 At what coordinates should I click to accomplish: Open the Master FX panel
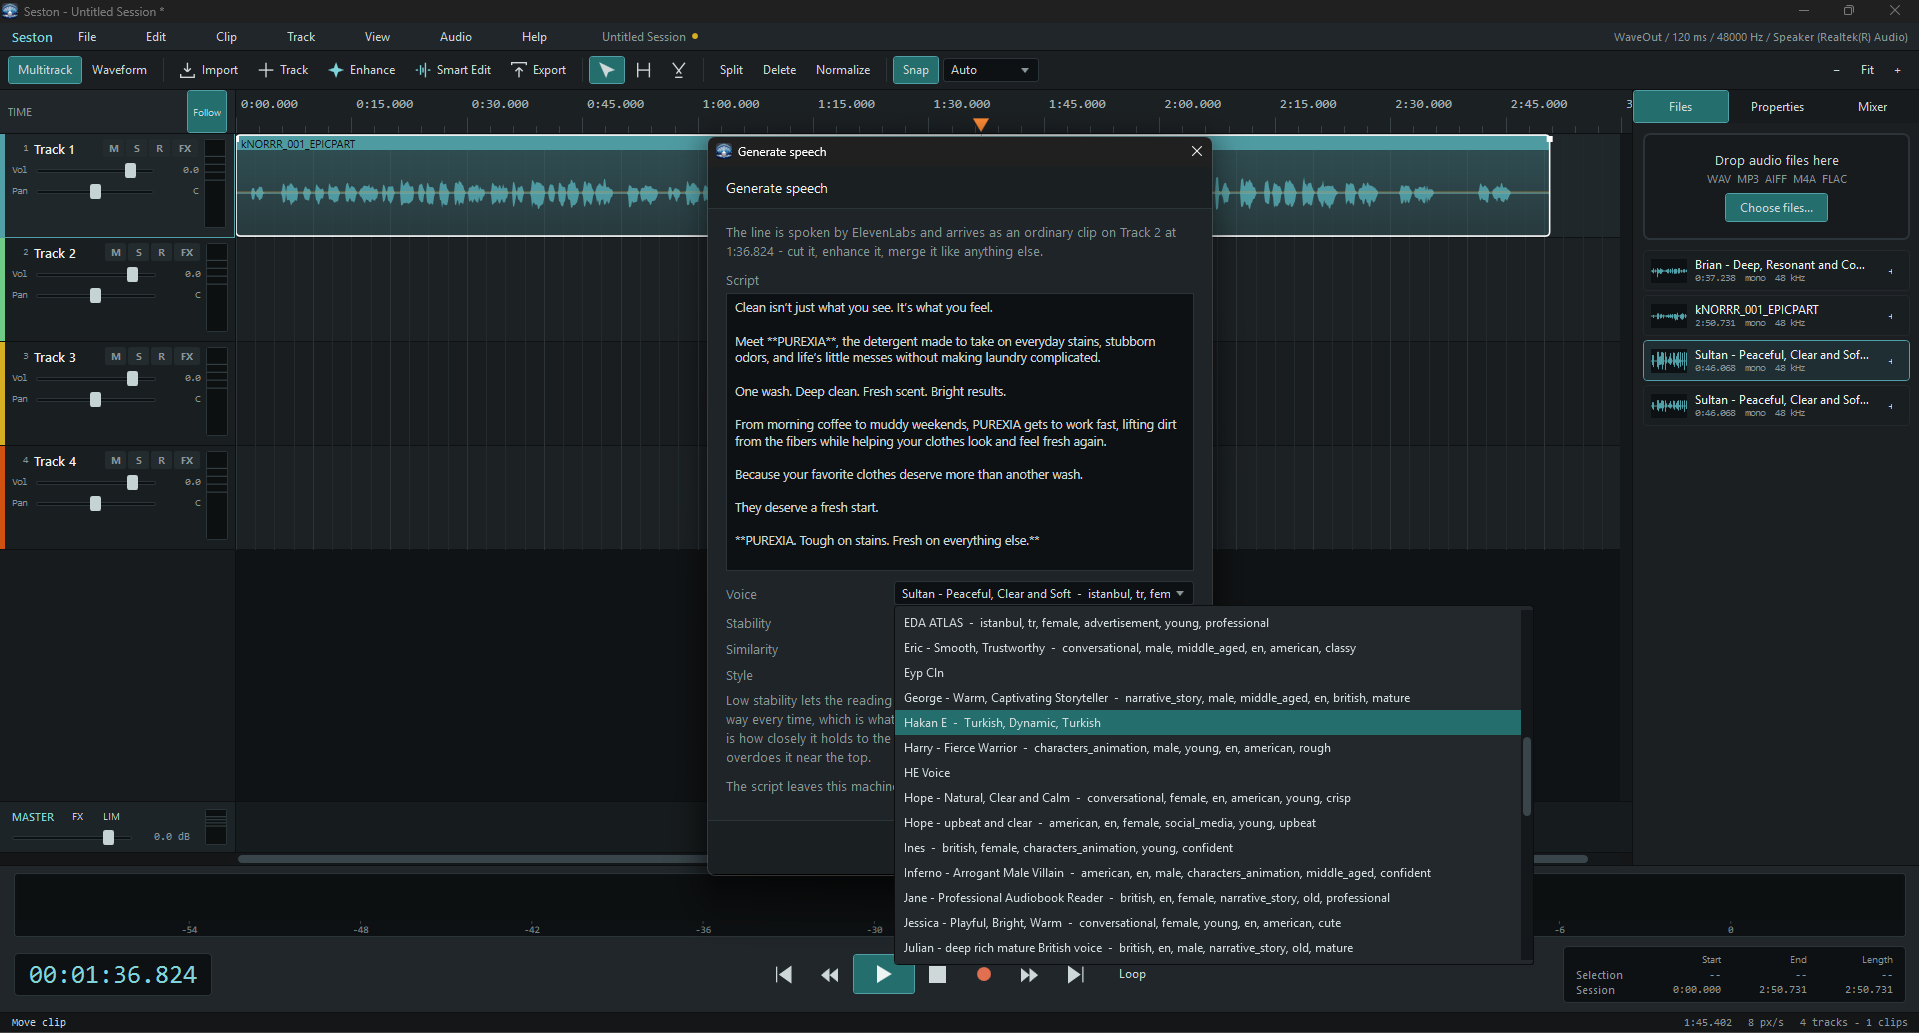[x=78, y=817]
